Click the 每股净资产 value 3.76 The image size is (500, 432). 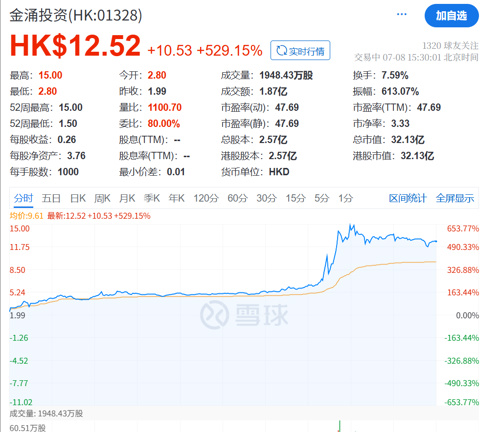click(76, 156)
